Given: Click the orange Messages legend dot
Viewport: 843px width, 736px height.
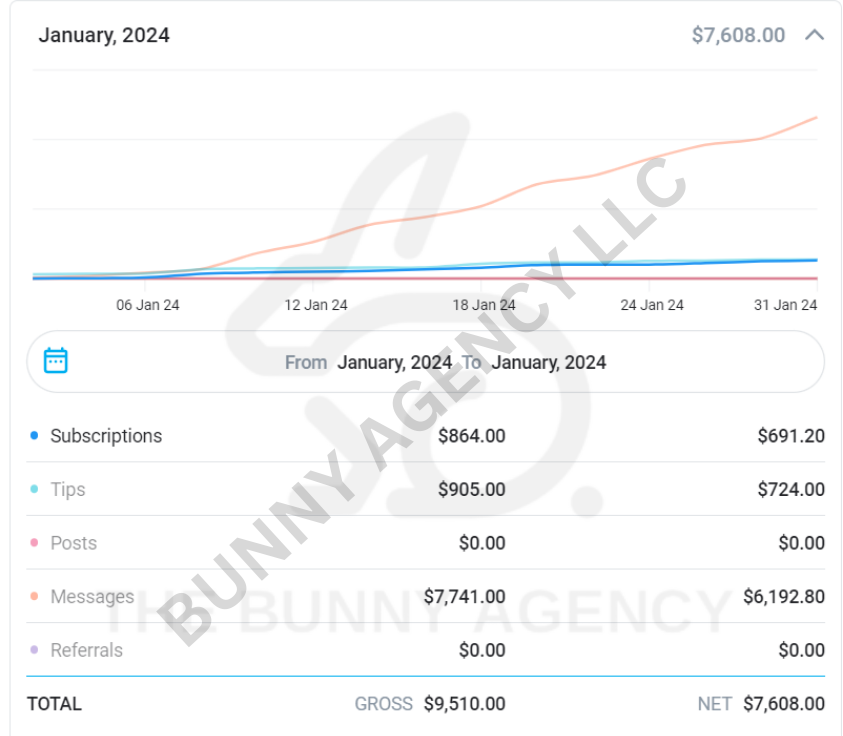Looking at the screenshot, I should [34, 596].
